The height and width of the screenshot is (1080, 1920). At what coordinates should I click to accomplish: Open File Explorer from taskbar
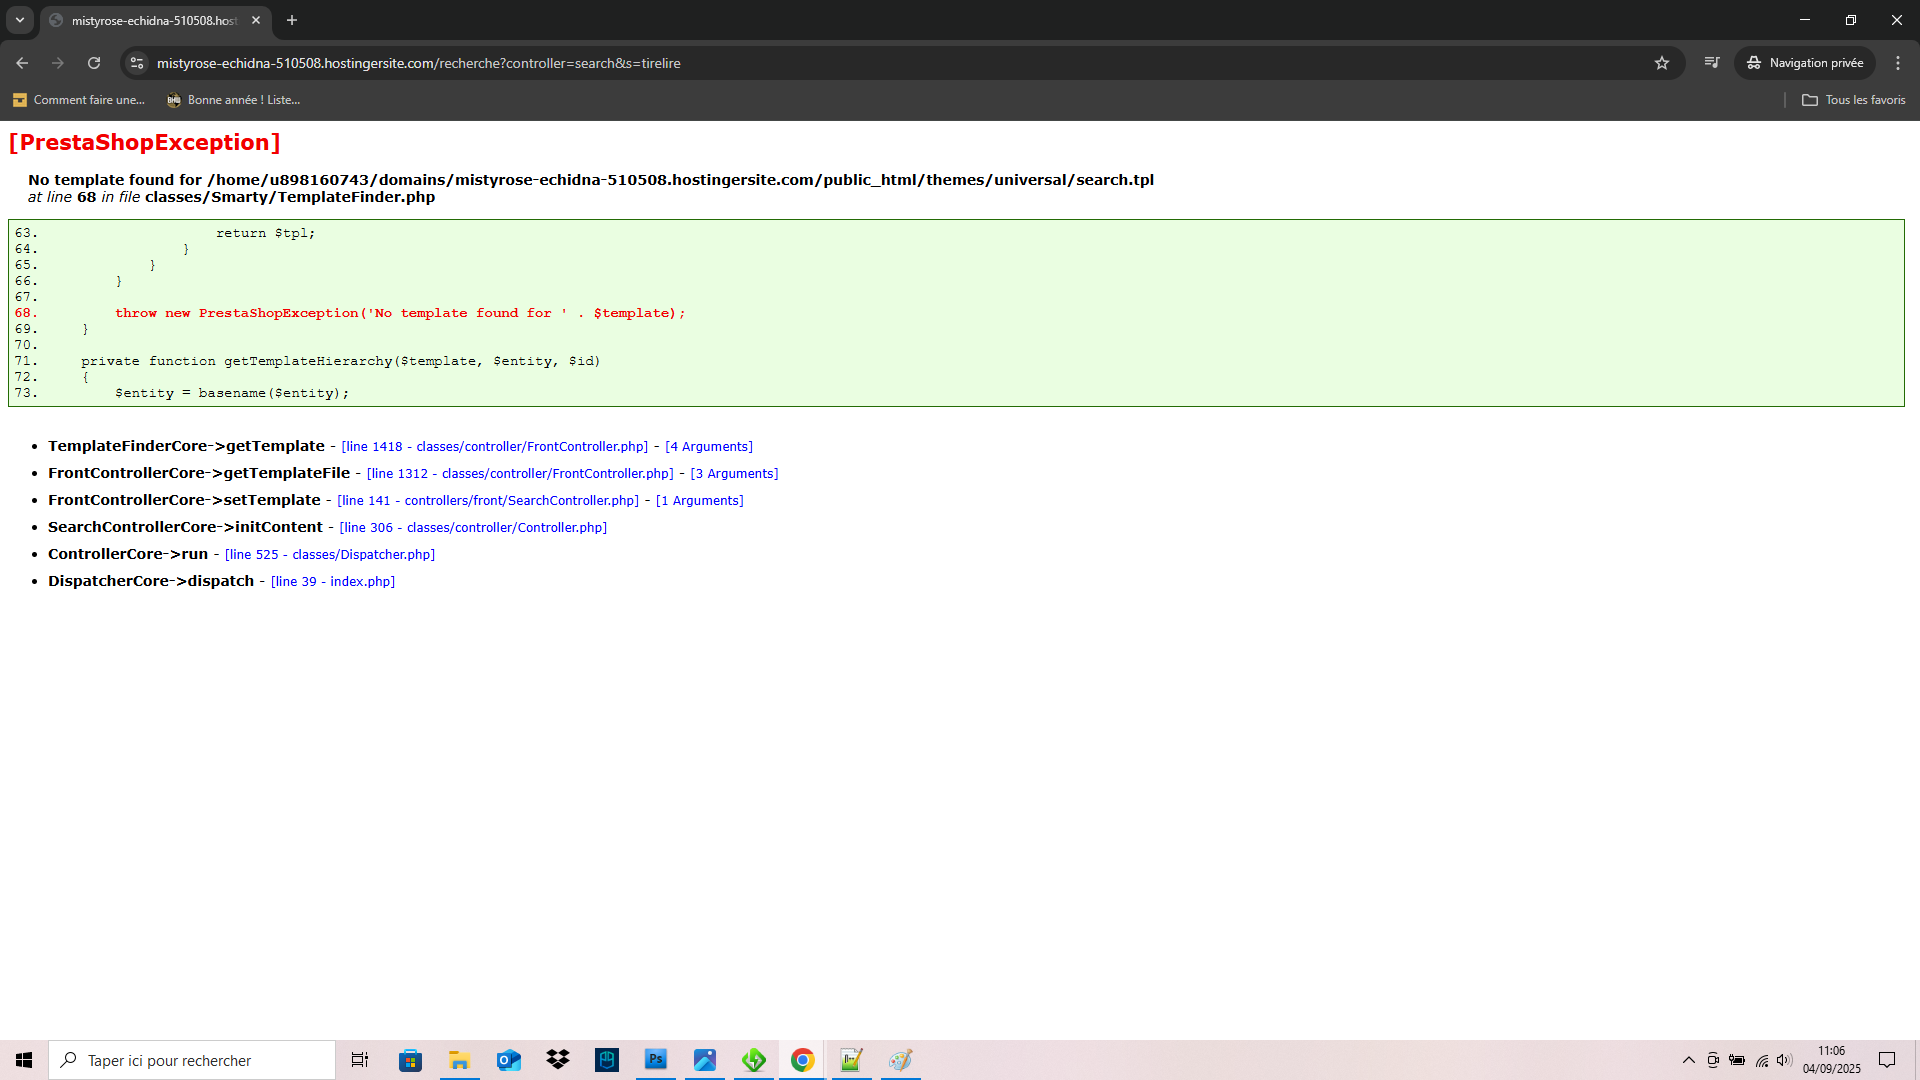tap(459, 1060)
